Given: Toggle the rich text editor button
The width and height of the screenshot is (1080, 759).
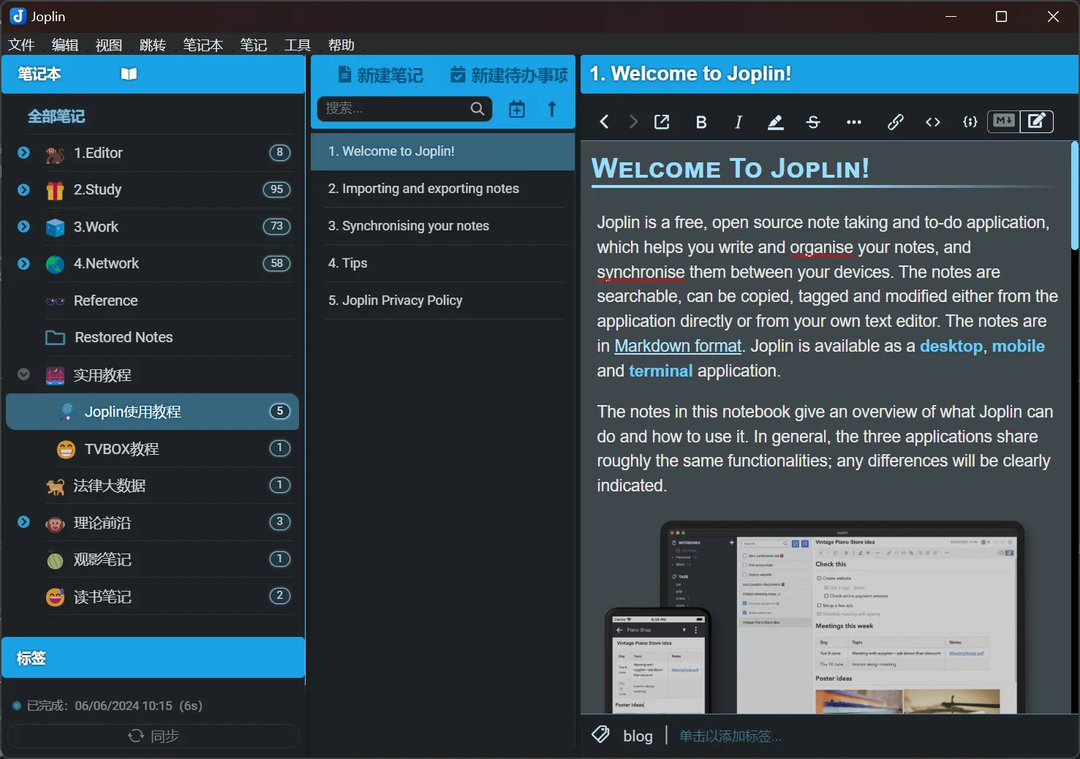Looking at the screenshot, I should coord(1037,121).
